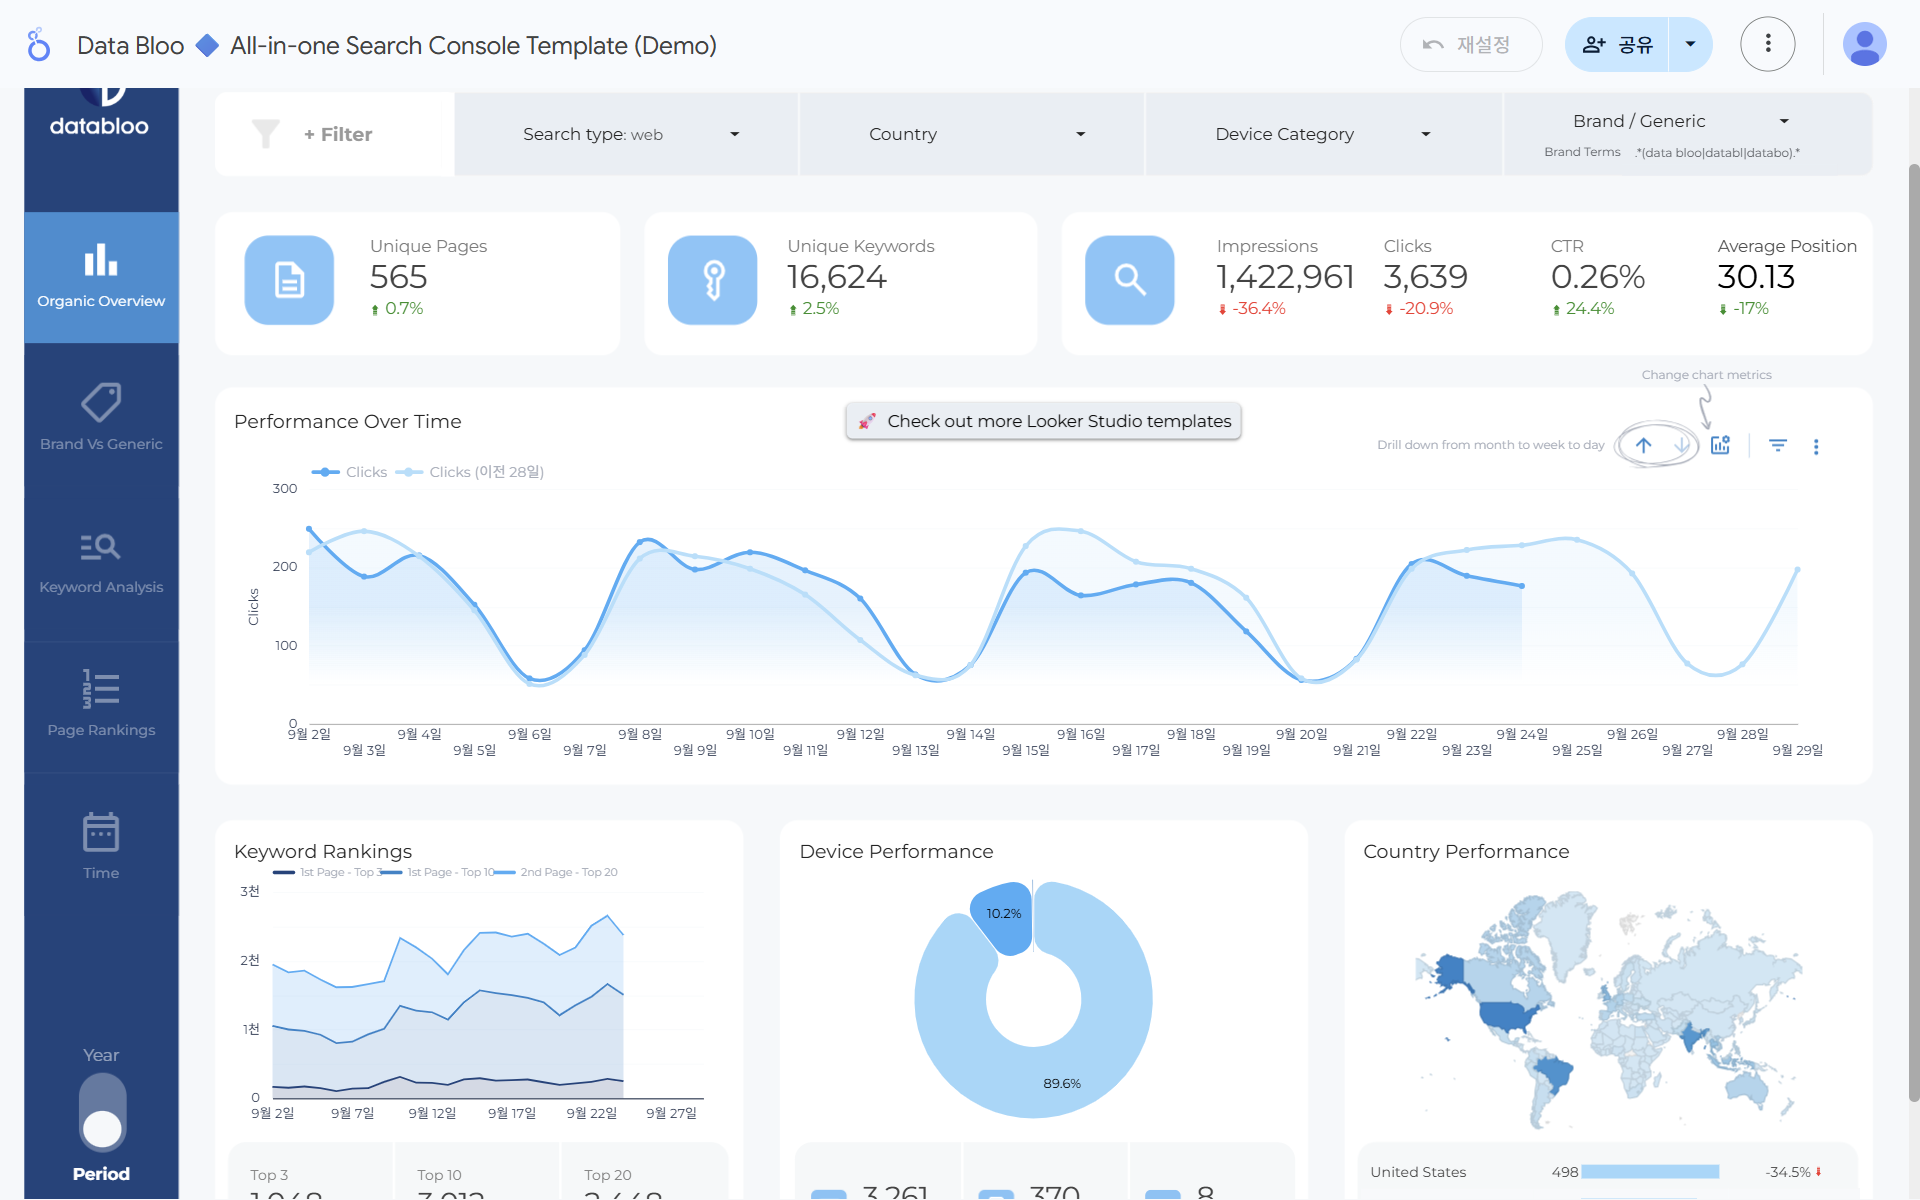Open the change chart metrics icon
Viewport: 1920px width, 1200px height.
pyautogui.click(x=1720, y=446)
